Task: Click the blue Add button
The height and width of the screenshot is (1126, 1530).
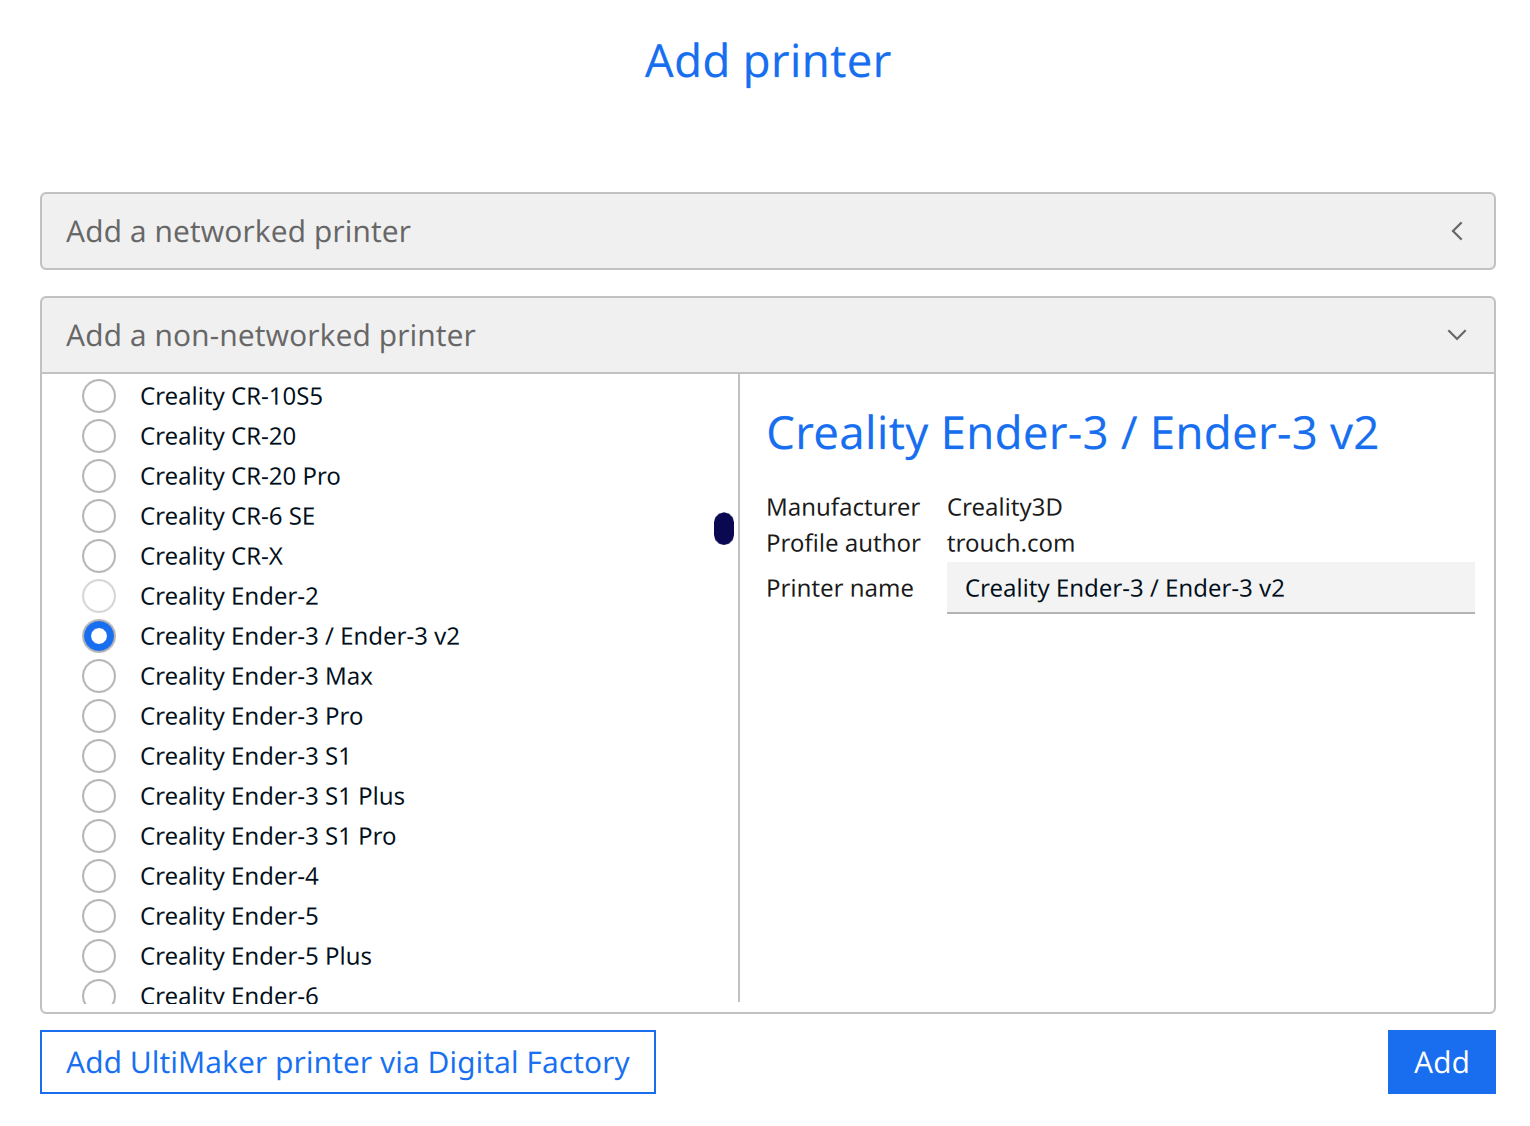Action: (x=1441, y=1062)
